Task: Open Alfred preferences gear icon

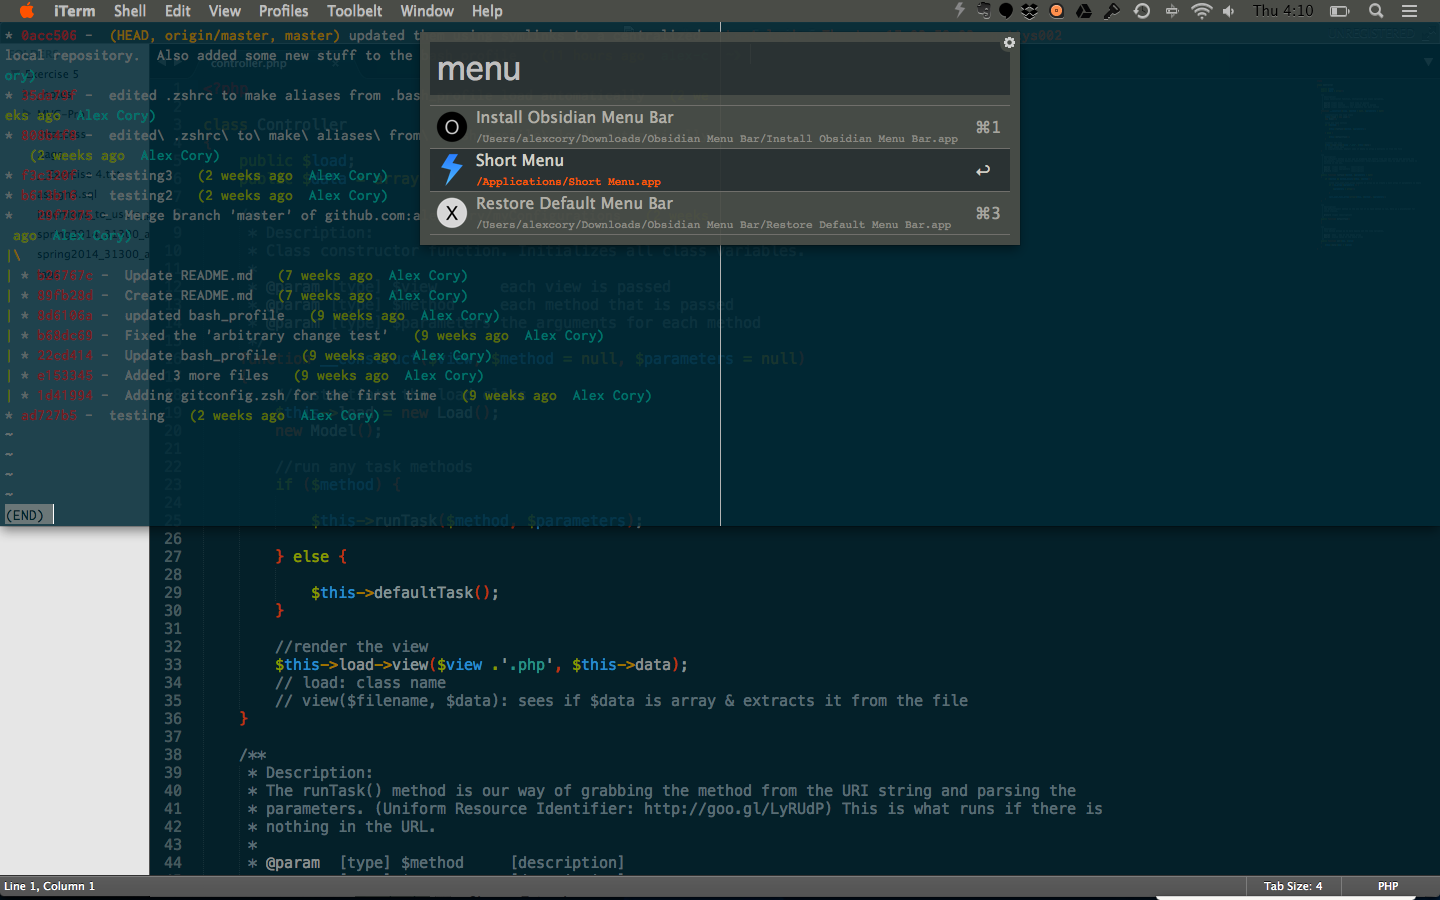Action: point(1009,43)
